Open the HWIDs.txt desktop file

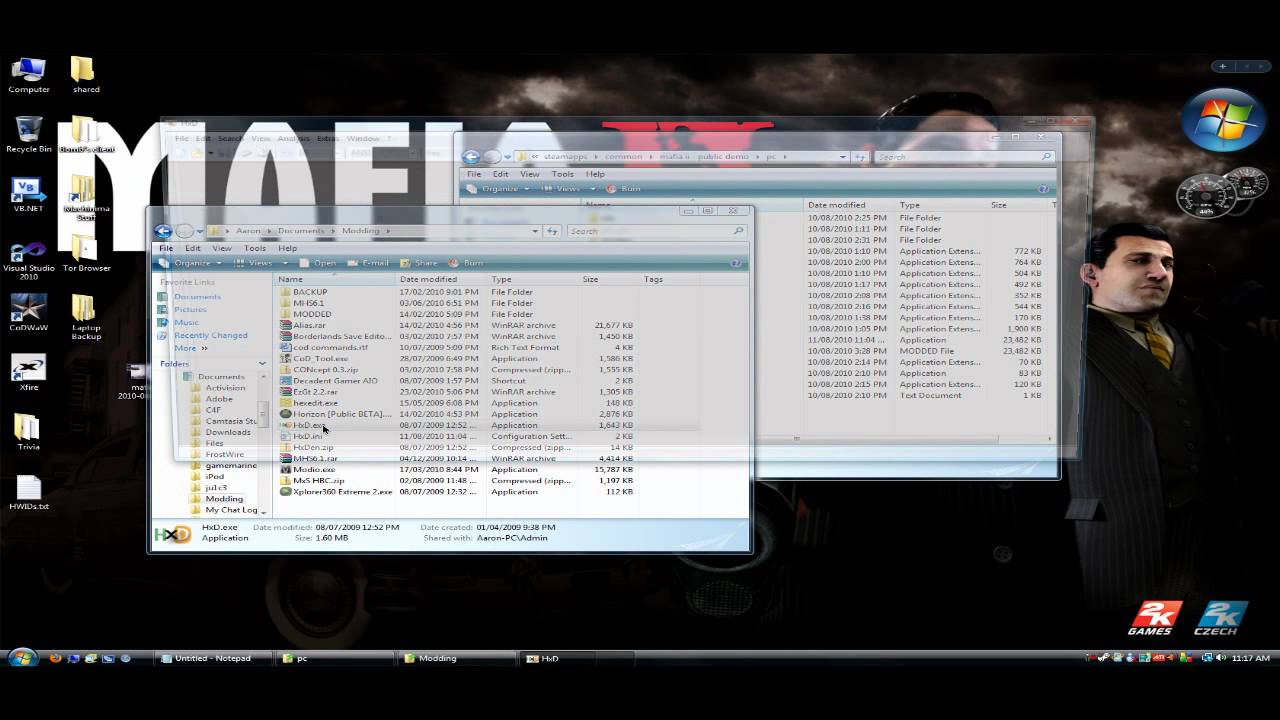29,493
